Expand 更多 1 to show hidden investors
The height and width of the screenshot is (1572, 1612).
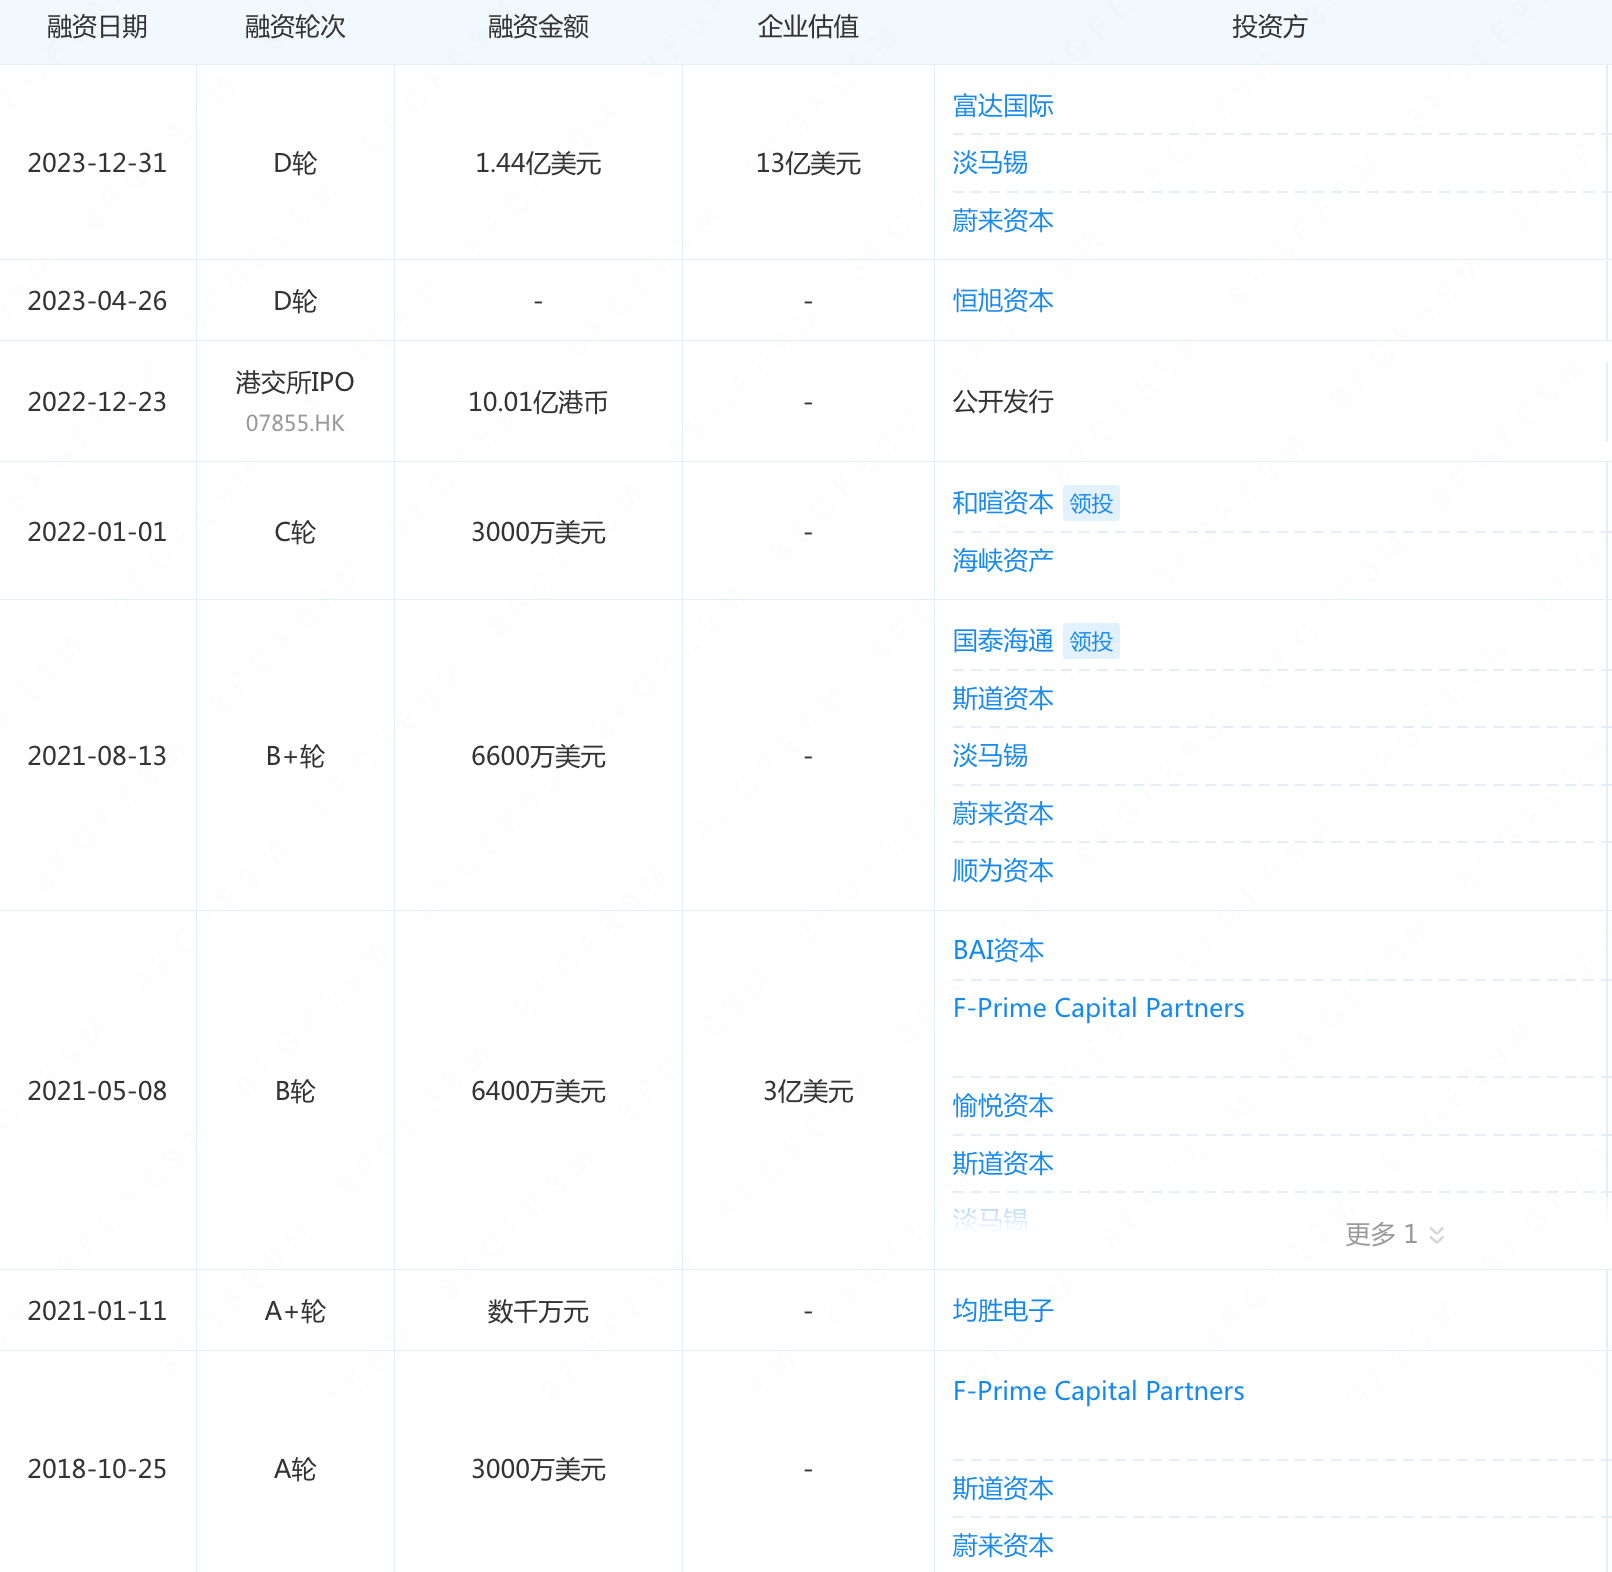[x=1393, y=1234]
